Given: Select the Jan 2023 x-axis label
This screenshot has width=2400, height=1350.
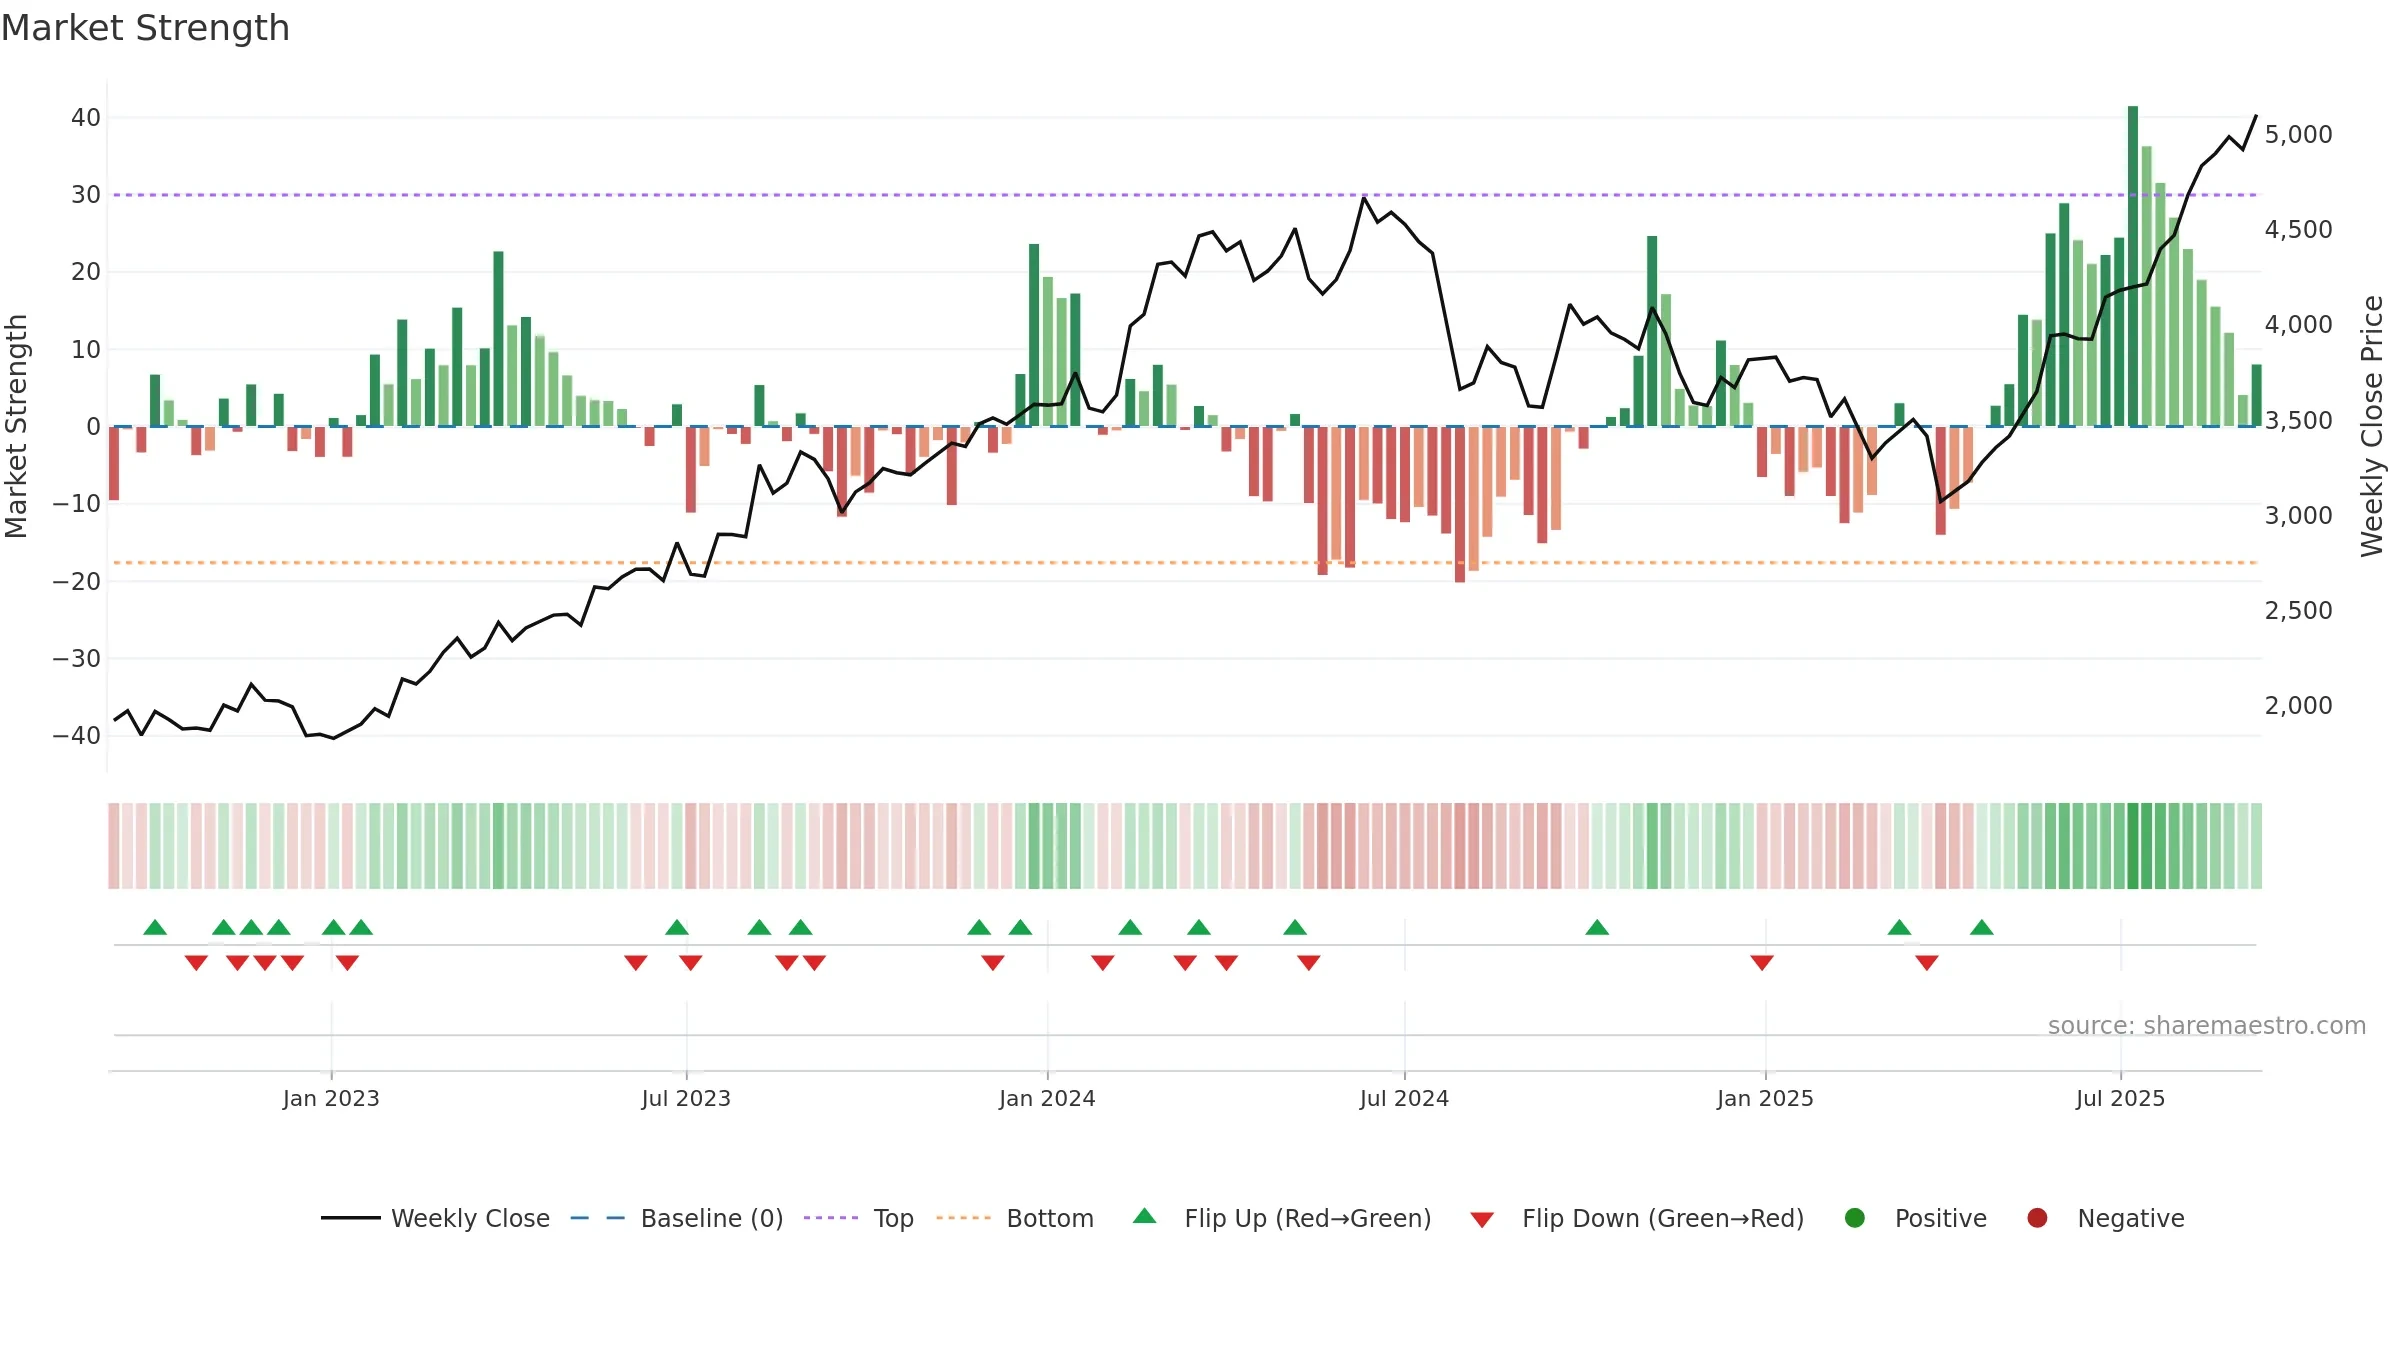Looking at the screenshot, I should pyautogui.click(x=331, y=1098).
